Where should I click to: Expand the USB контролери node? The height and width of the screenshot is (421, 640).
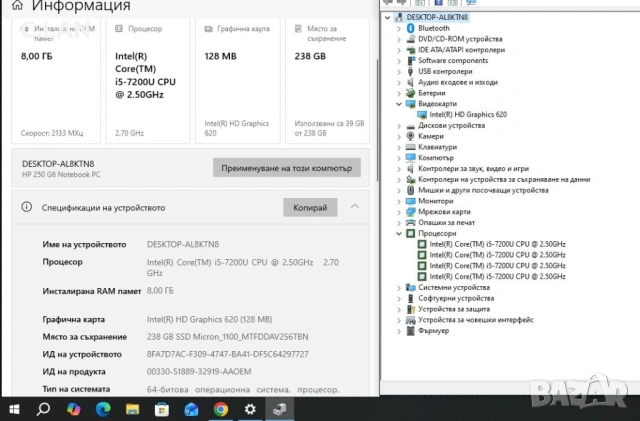point(399,72)
